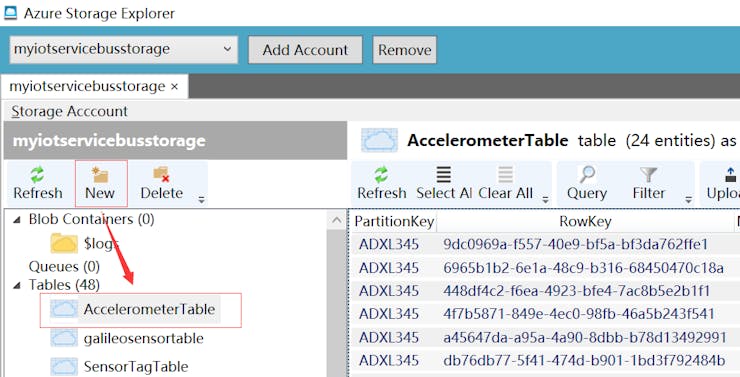This screenshot has width=740, height=377.
Task: Click RowKey a45647da-a95a-4a90-8dbb-b78d13492991
Action: pyautogui.click(x=585, y=337)
